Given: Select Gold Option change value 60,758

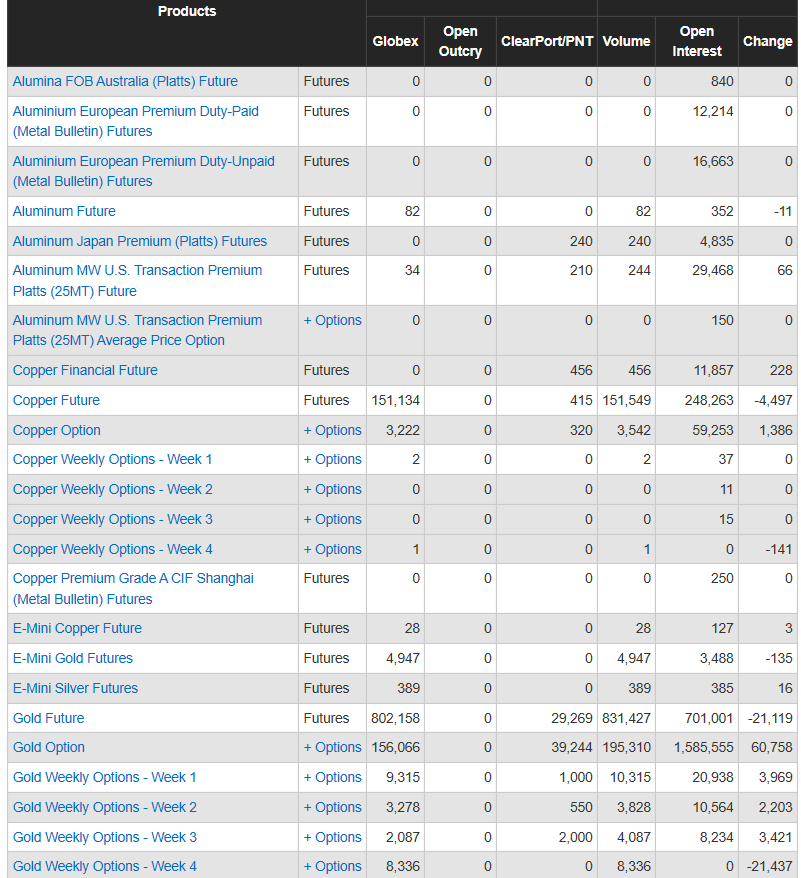Looking at the screenshot, I should [x=771, y=748].
